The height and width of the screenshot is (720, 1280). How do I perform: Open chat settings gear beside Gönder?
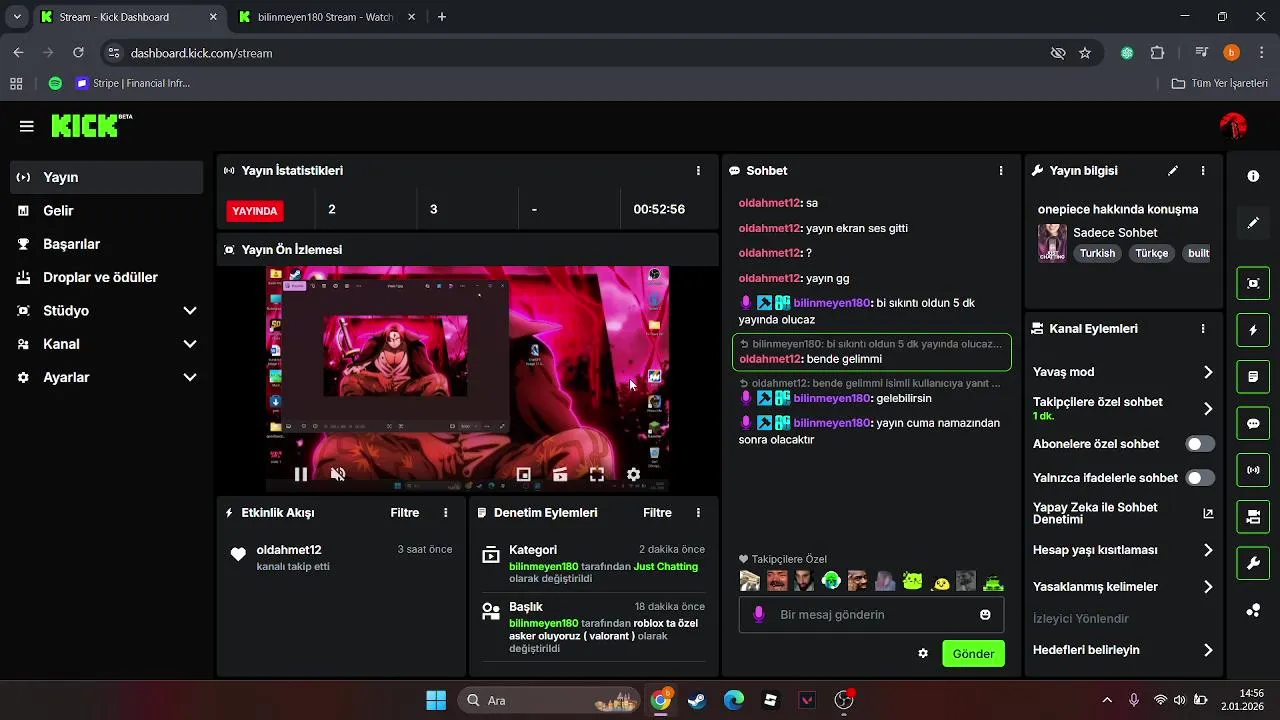[x=923, y=654]
